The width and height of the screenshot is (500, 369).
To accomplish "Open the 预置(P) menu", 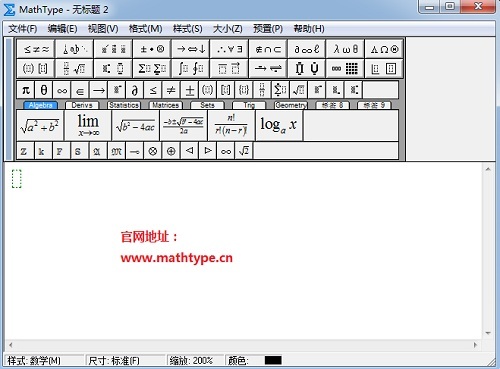I will pos(268,29).
